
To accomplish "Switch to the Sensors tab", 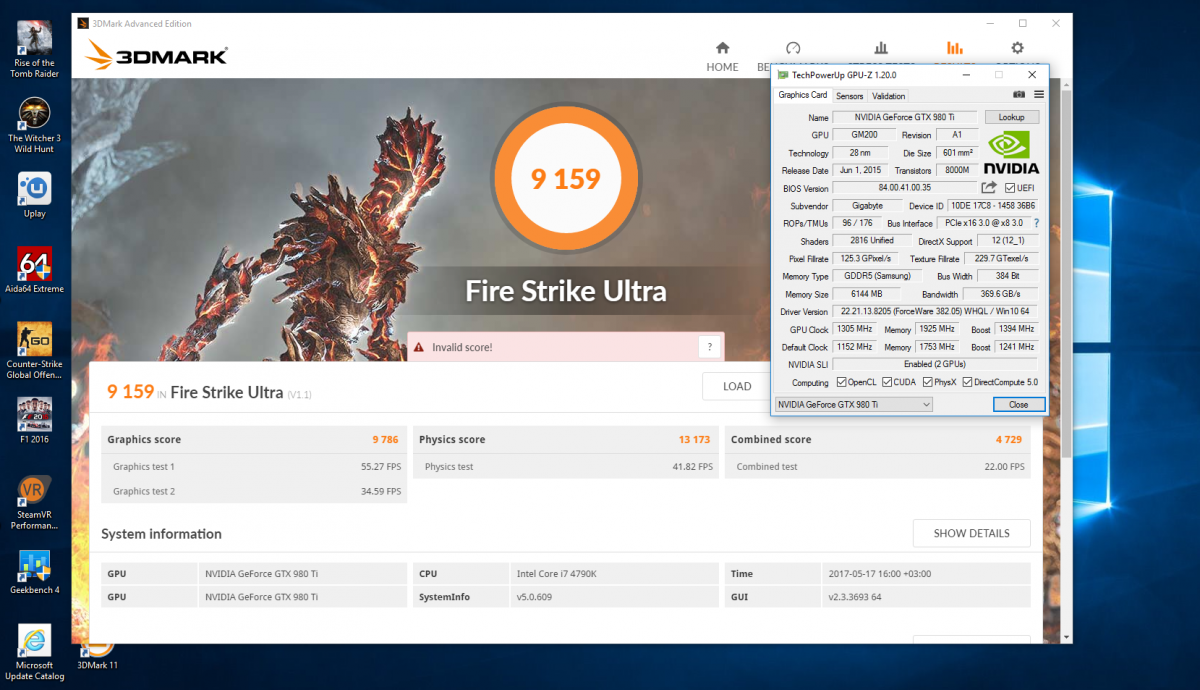I will 850,96.
